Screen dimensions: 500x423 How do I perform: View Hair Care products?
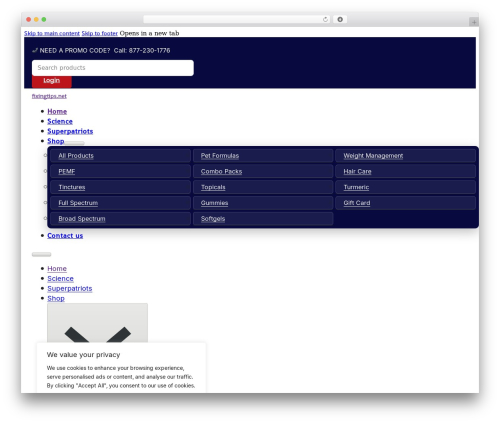point(357,172)
